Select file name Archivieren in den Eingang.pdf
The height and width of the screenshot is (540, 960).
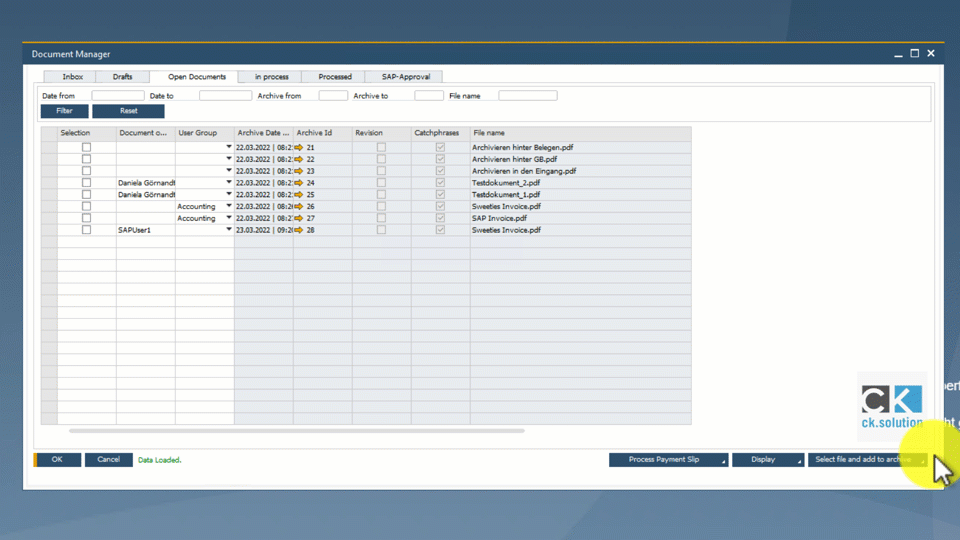(x=524, y=171)
